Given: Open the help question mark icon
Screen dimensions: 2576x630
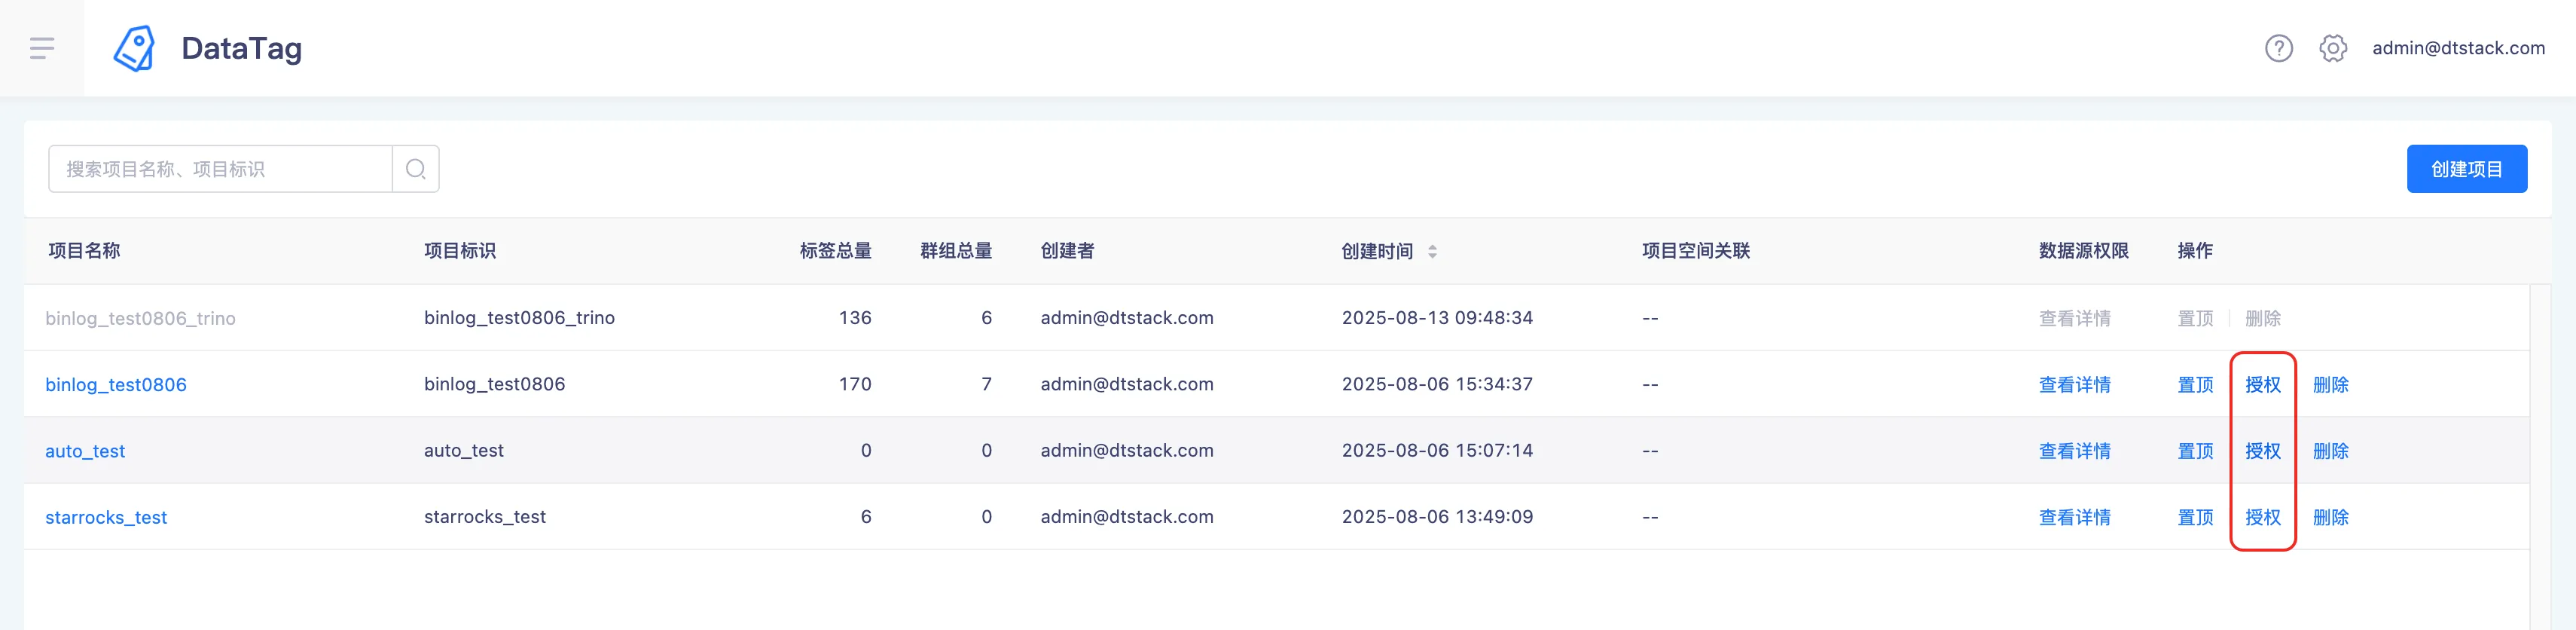Looking at the screenshot, I should (2279, 48).
